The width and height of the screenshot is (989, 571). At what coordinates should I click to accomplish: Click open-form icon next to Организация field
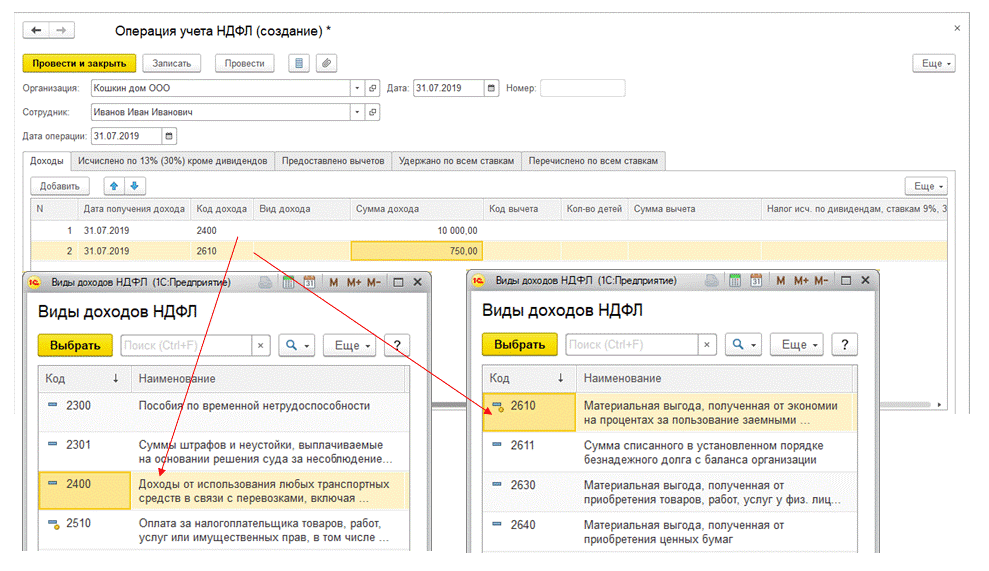click(x=373, y=88)
